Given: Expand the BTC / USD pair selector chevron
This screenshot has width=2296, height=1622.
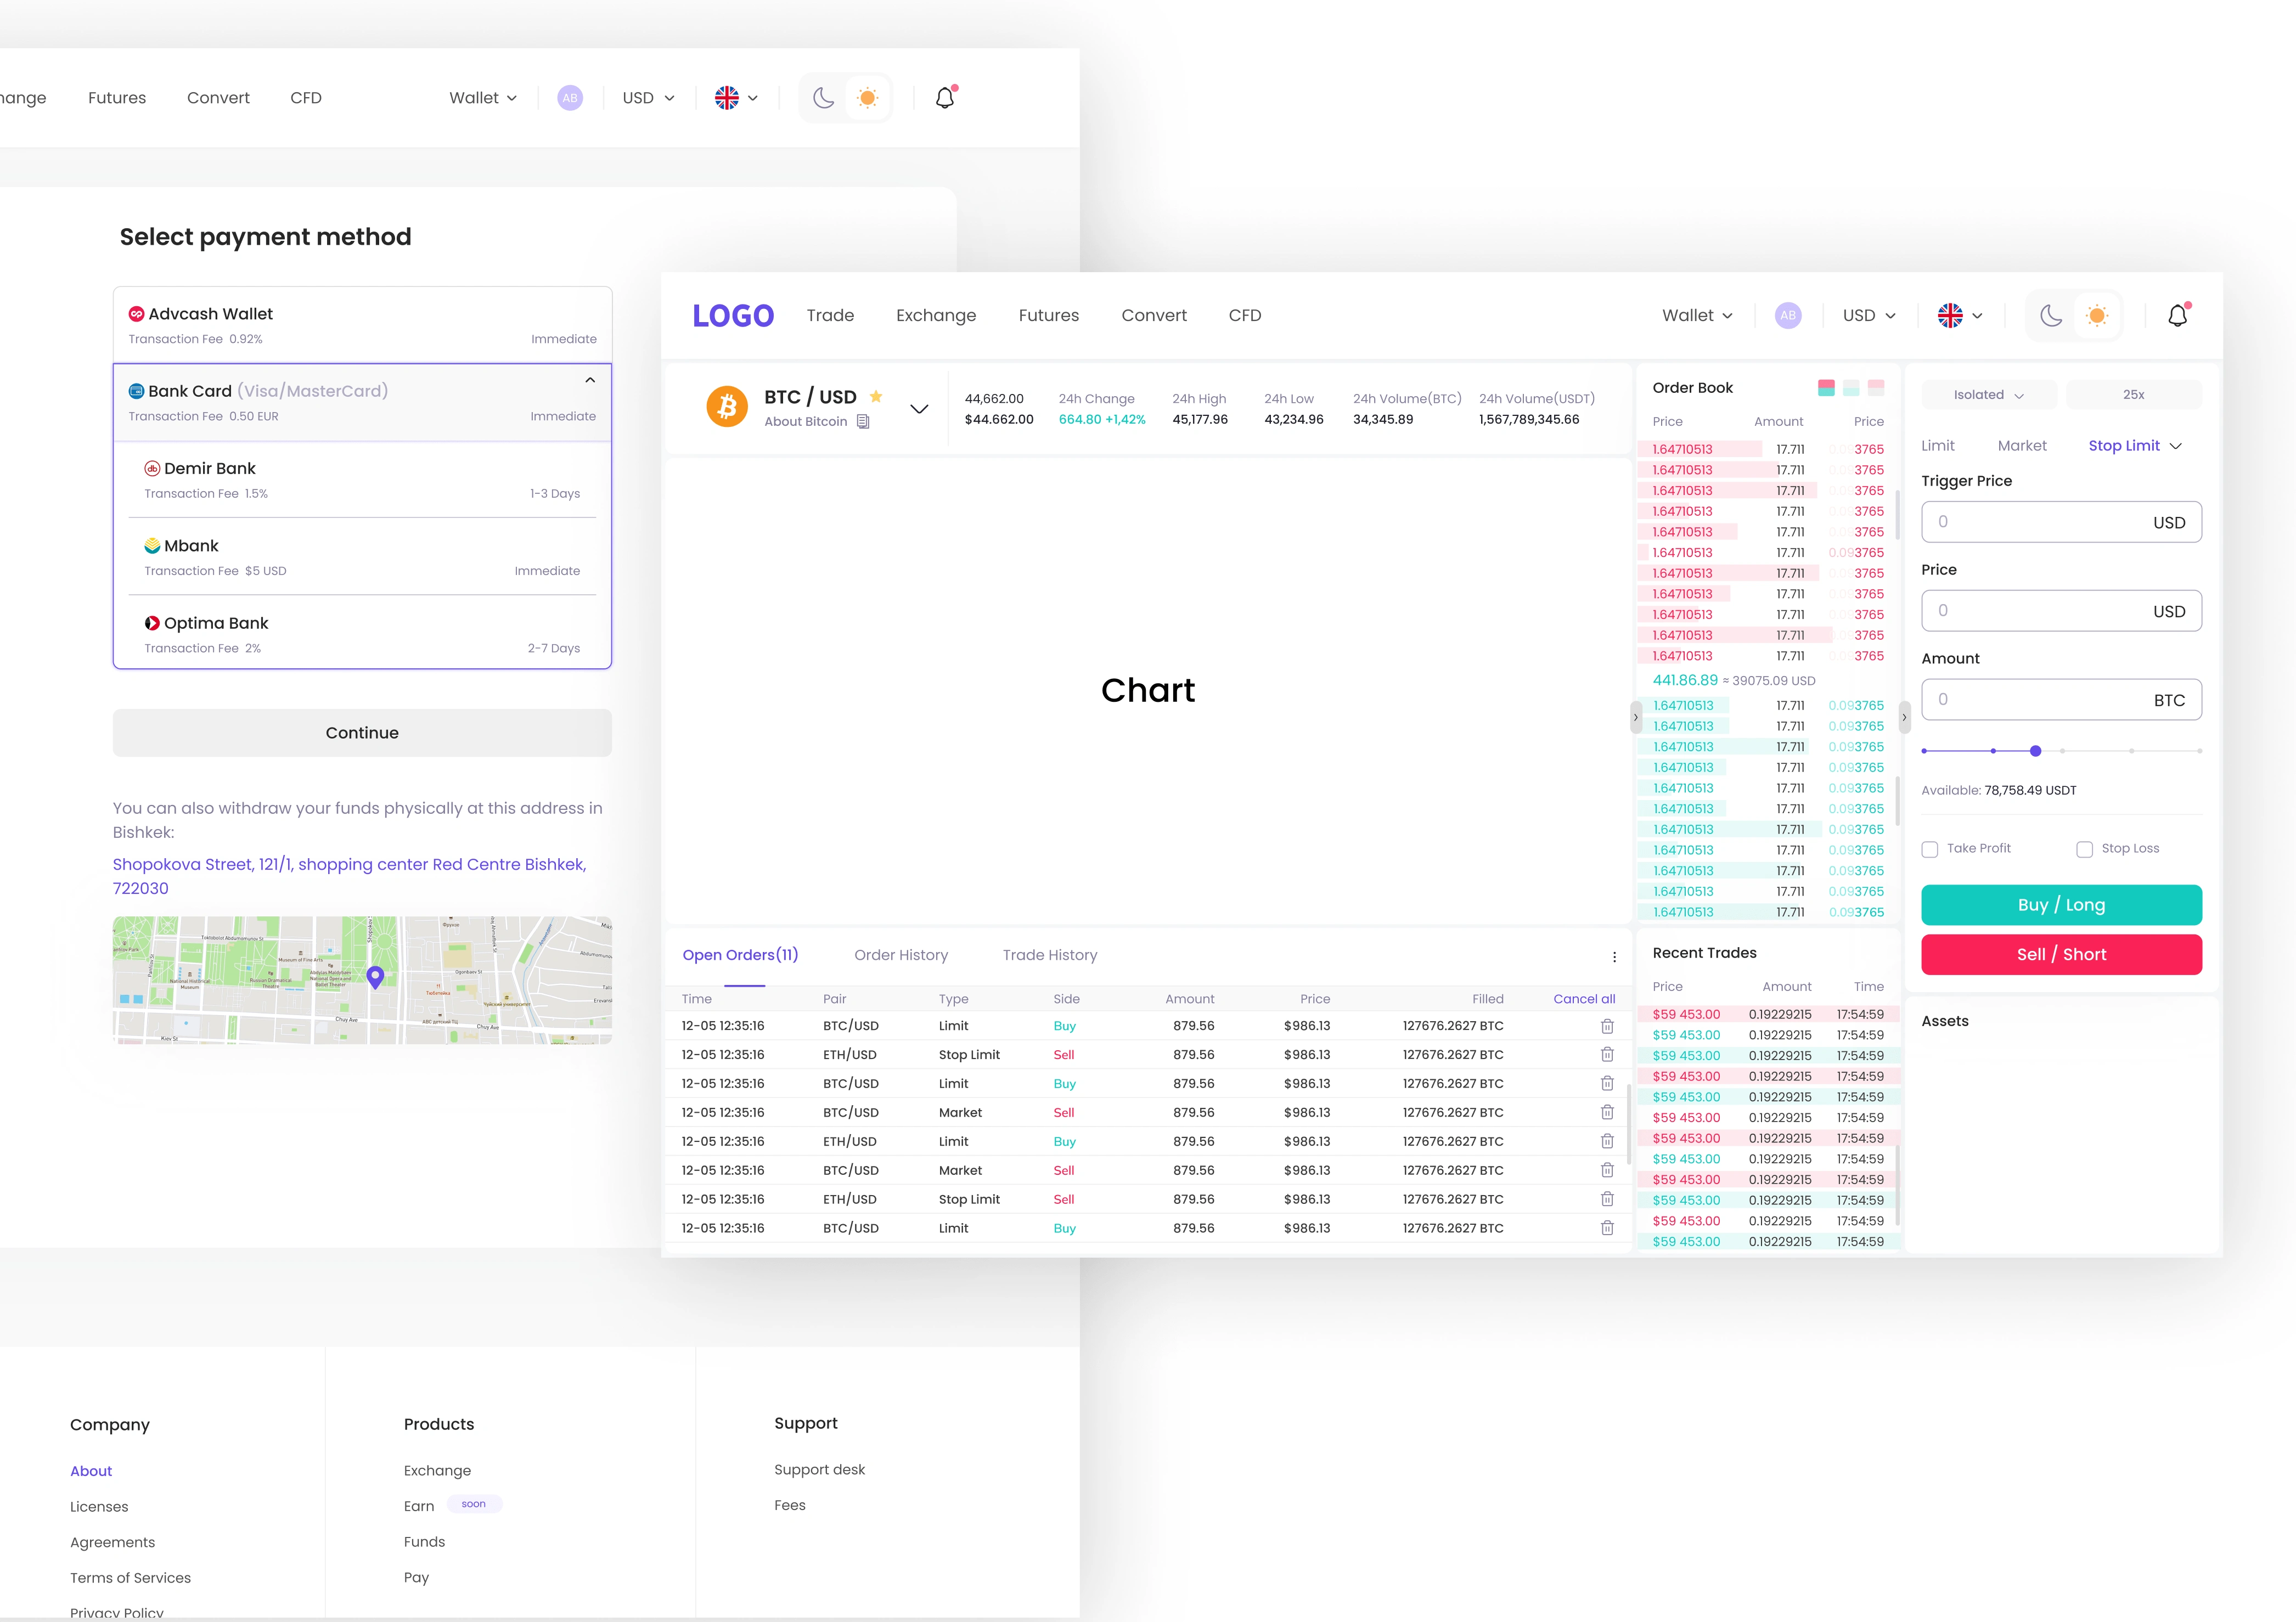Looking at the screenshot, I should pos(919,409).
